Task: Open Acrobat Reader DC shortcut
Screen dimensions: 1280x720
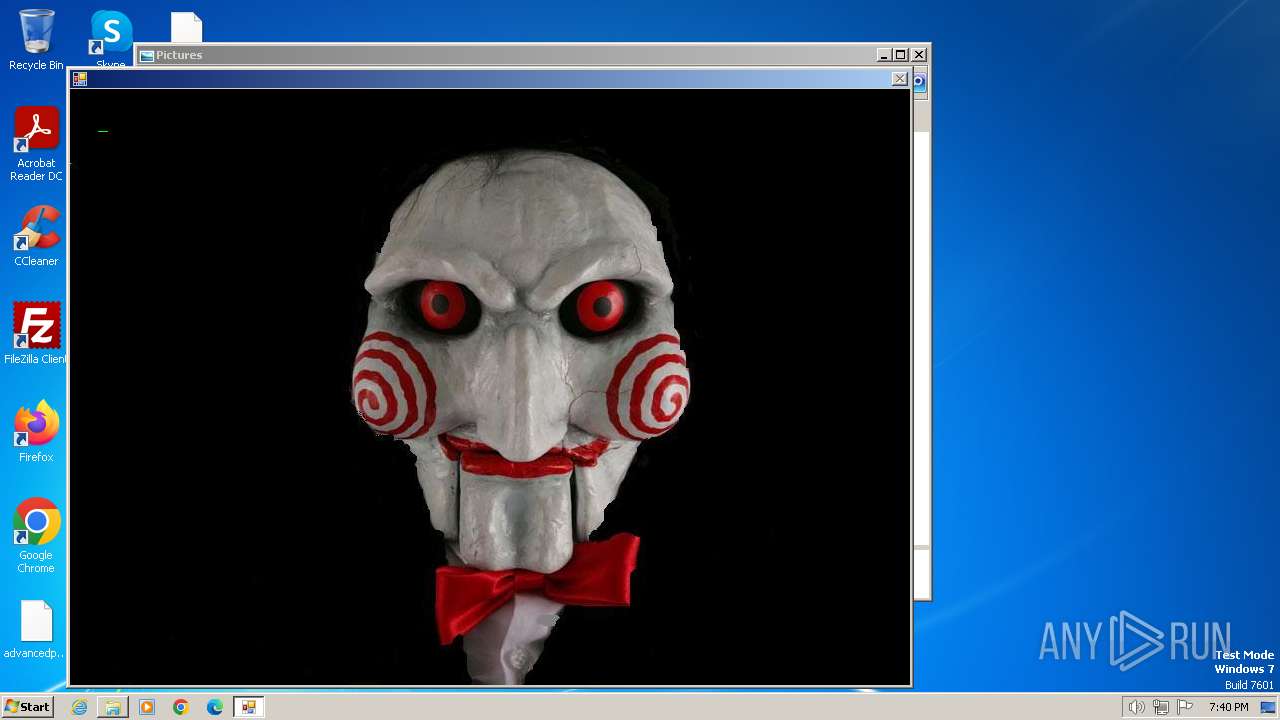Action: point(36,144)
